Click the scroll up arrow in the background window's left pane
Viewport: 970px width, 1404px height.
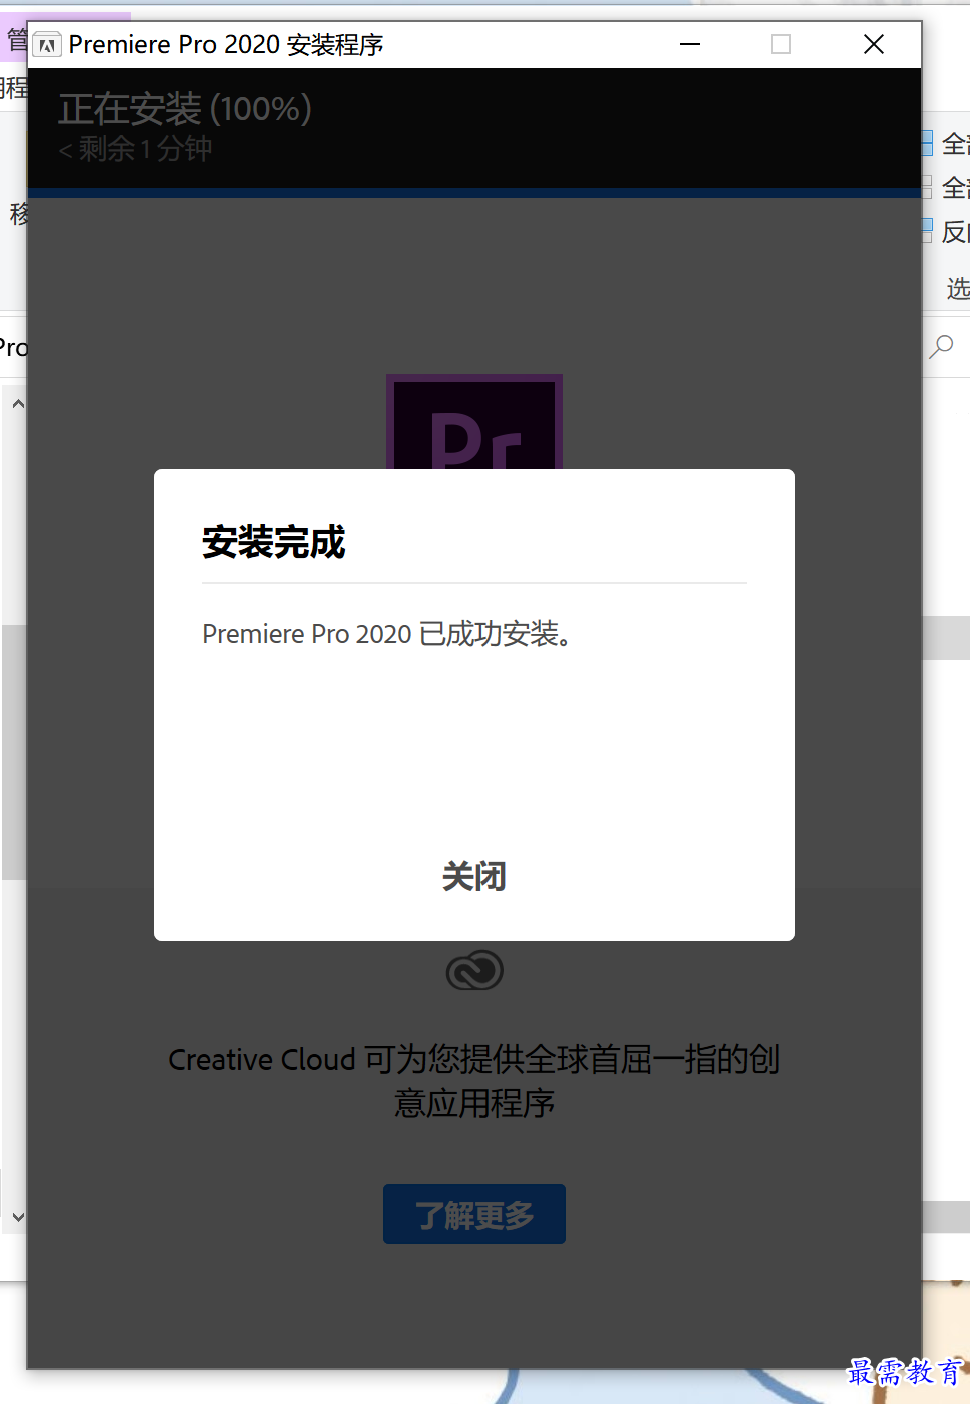(18, 405)
